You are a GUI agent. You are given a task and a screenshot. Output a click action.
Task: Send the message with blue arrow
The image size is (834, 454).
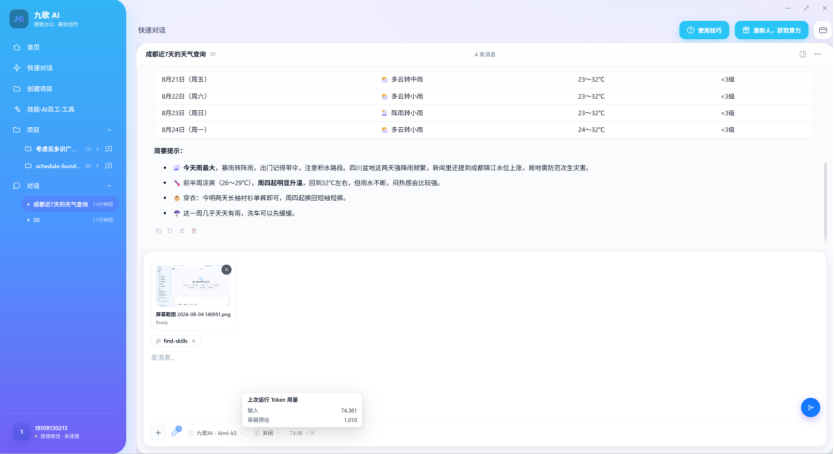click(810, 408)
